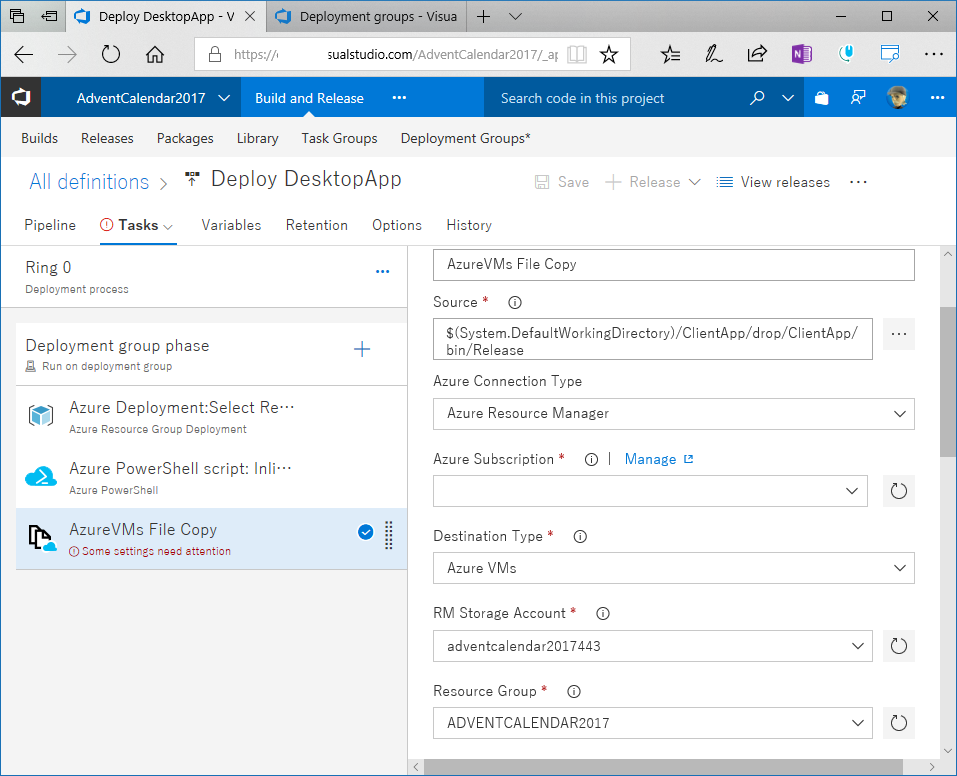The width and height of the screenshot is (957, 776).
Task: Click the Save button
Action: click(x=562, y=182)
